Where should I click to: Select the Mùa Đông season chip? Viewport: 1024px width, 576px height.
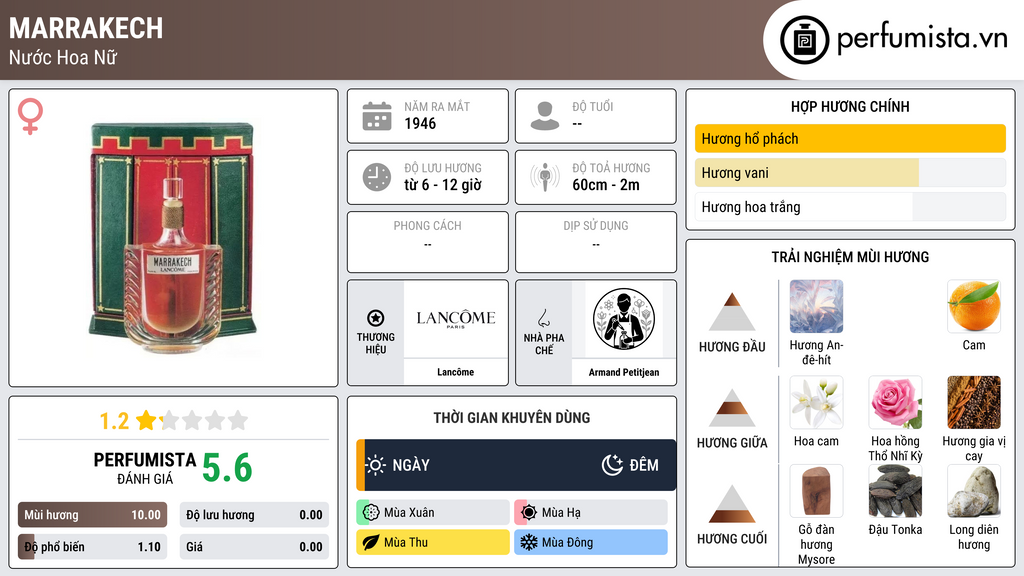(x=591, y=542)
